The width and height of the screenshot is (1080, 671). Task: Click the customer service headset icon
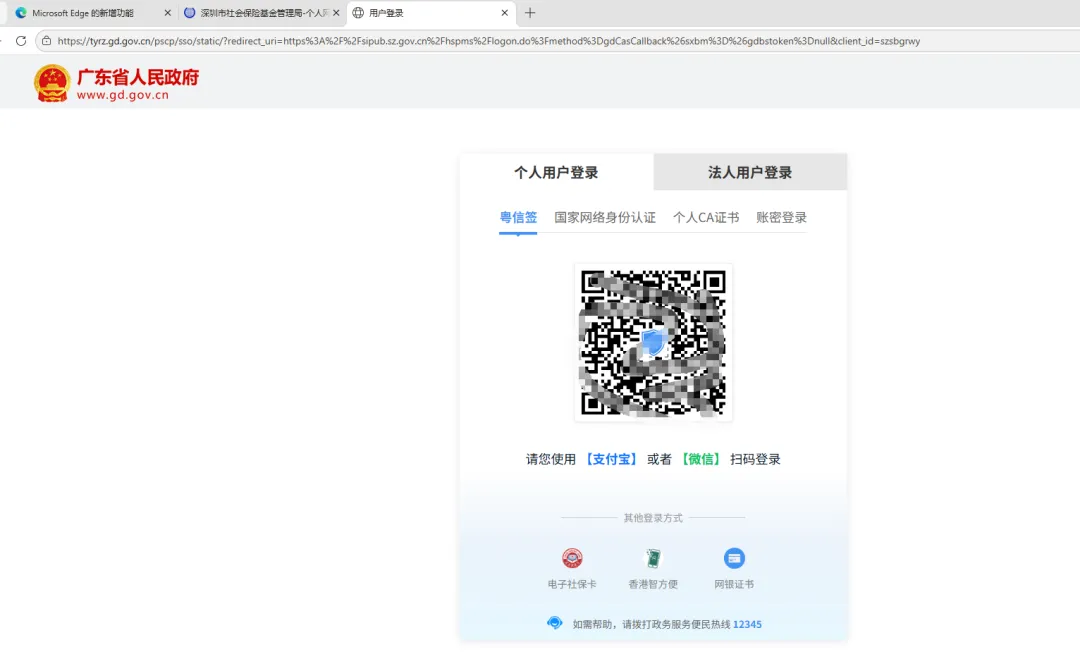[554, 623]
